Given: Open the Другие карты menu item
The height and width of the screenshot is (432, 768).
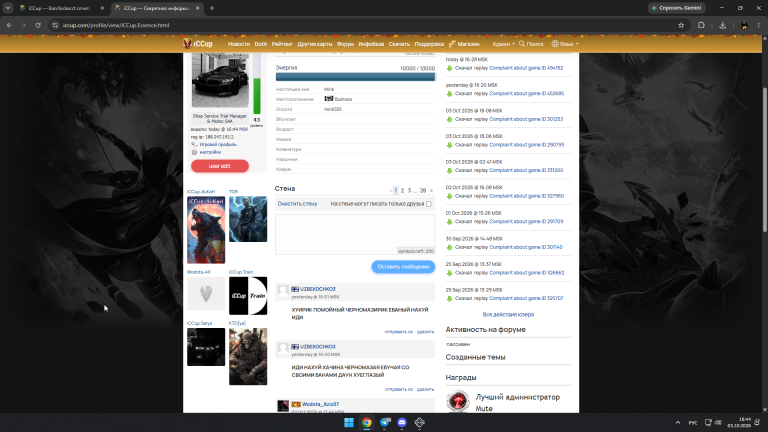Looking at the screenshot, I should click(314, 44).
